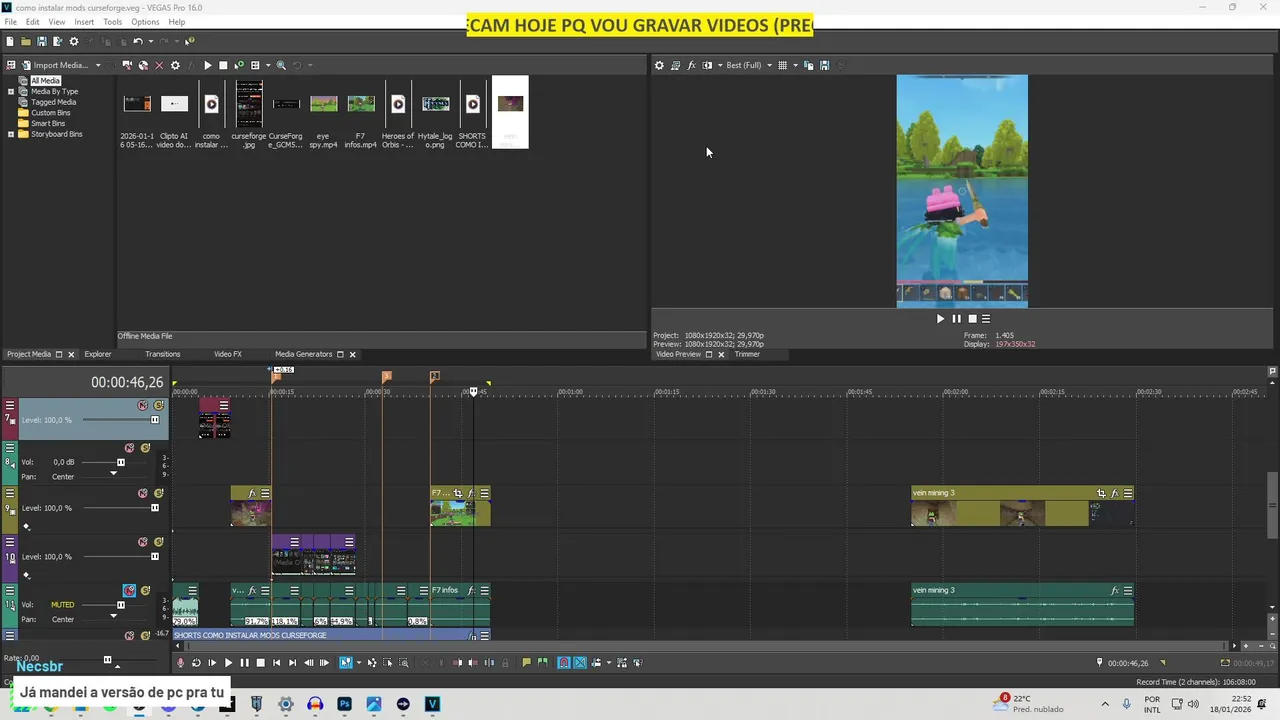The height and width of the screenshot is (720, 1280).
Task: Save project with floppy disk icon
Action: (41, 42)
